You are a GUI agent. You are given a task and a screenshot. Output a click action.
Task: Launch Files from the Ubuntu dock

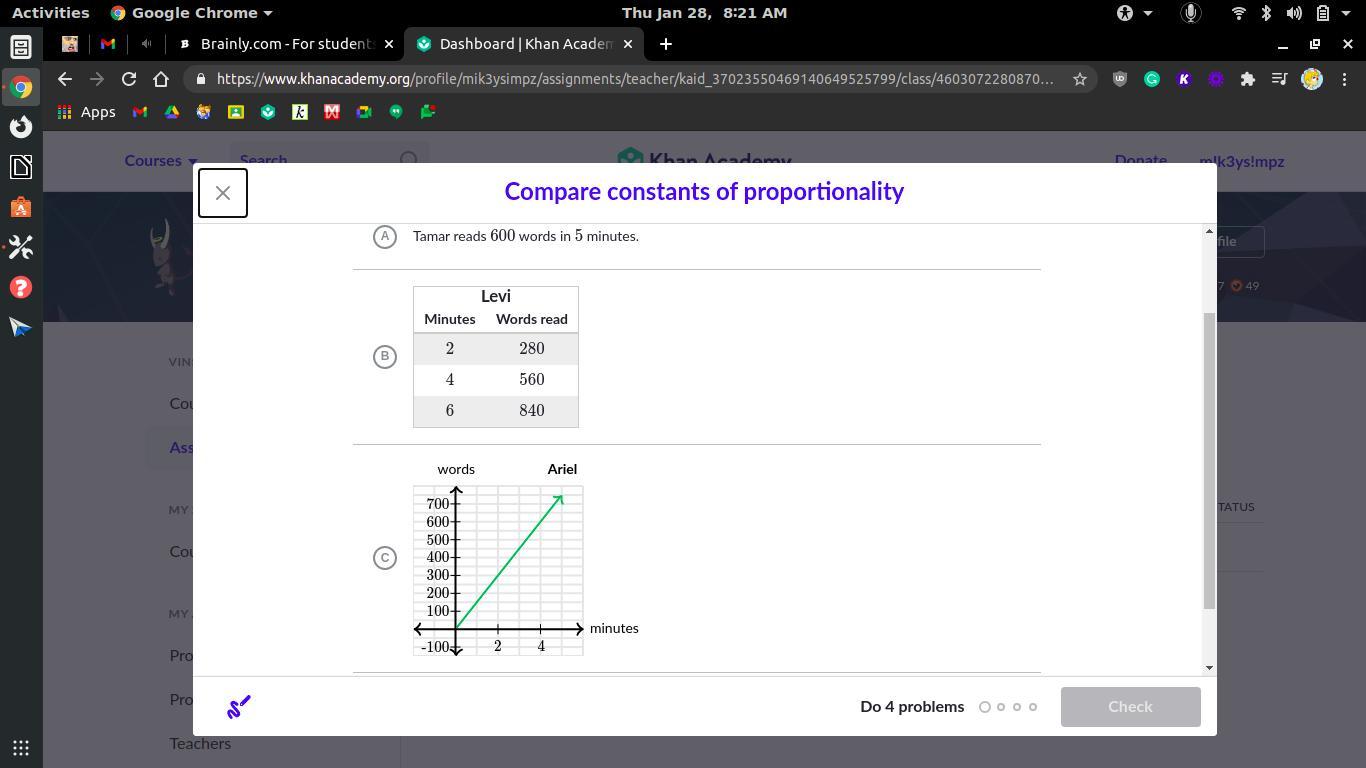[x=21, y=47]
